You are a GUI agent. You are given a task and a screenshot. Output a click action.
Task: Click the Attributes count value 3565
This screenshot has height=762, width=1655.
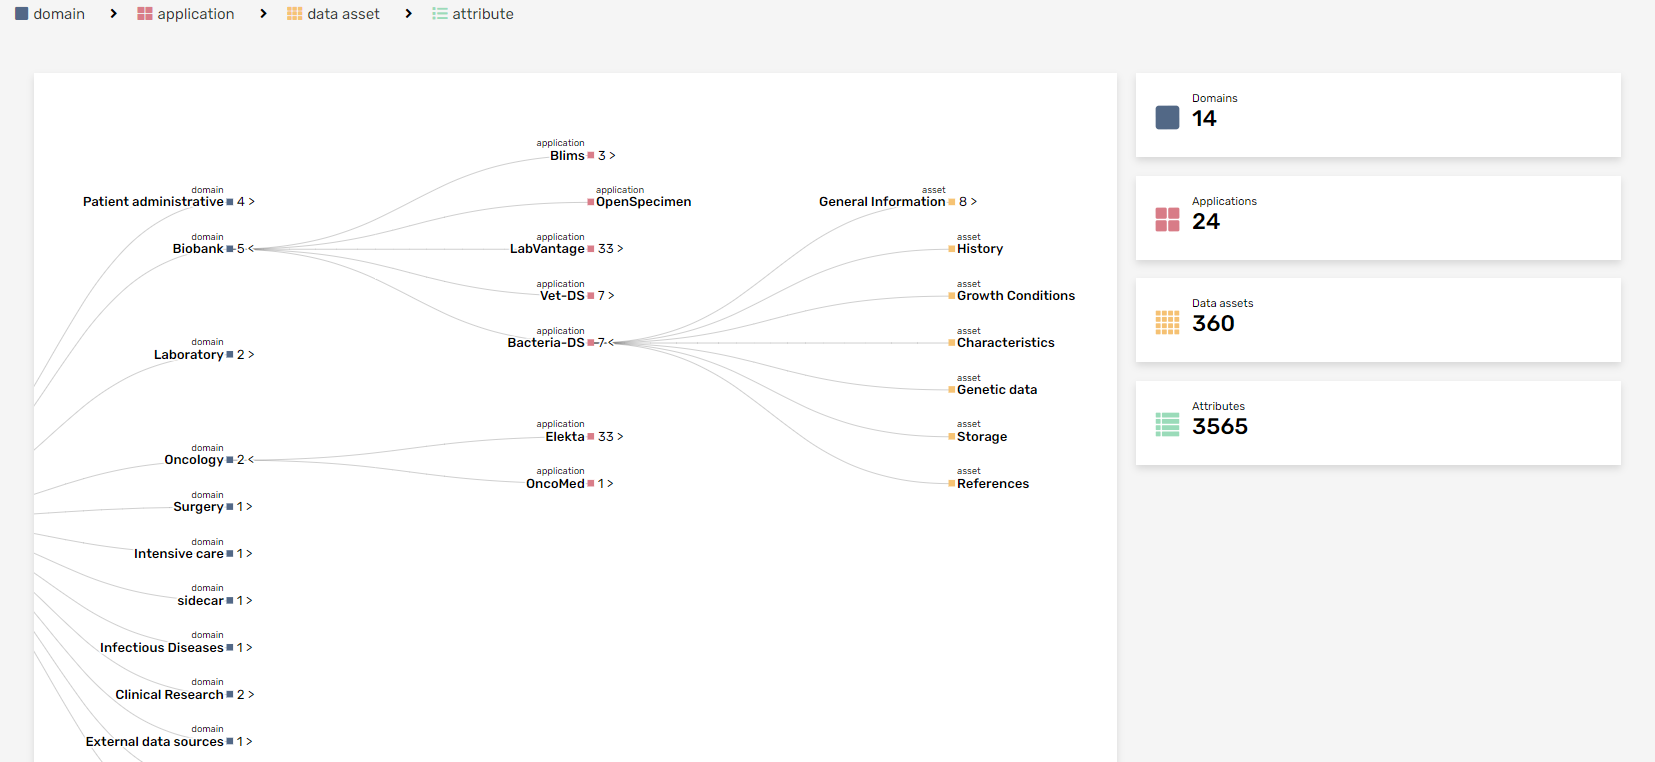pos(1220,427)
